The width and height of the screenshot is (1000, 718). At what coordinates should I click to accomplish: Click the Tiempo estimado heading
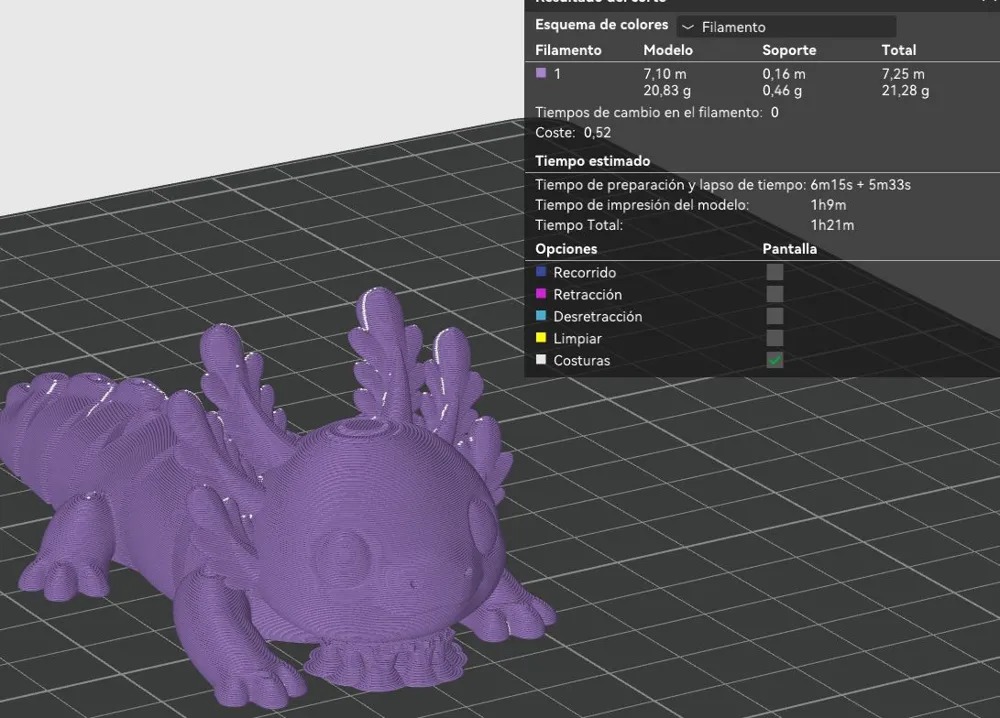coord(592,161)
